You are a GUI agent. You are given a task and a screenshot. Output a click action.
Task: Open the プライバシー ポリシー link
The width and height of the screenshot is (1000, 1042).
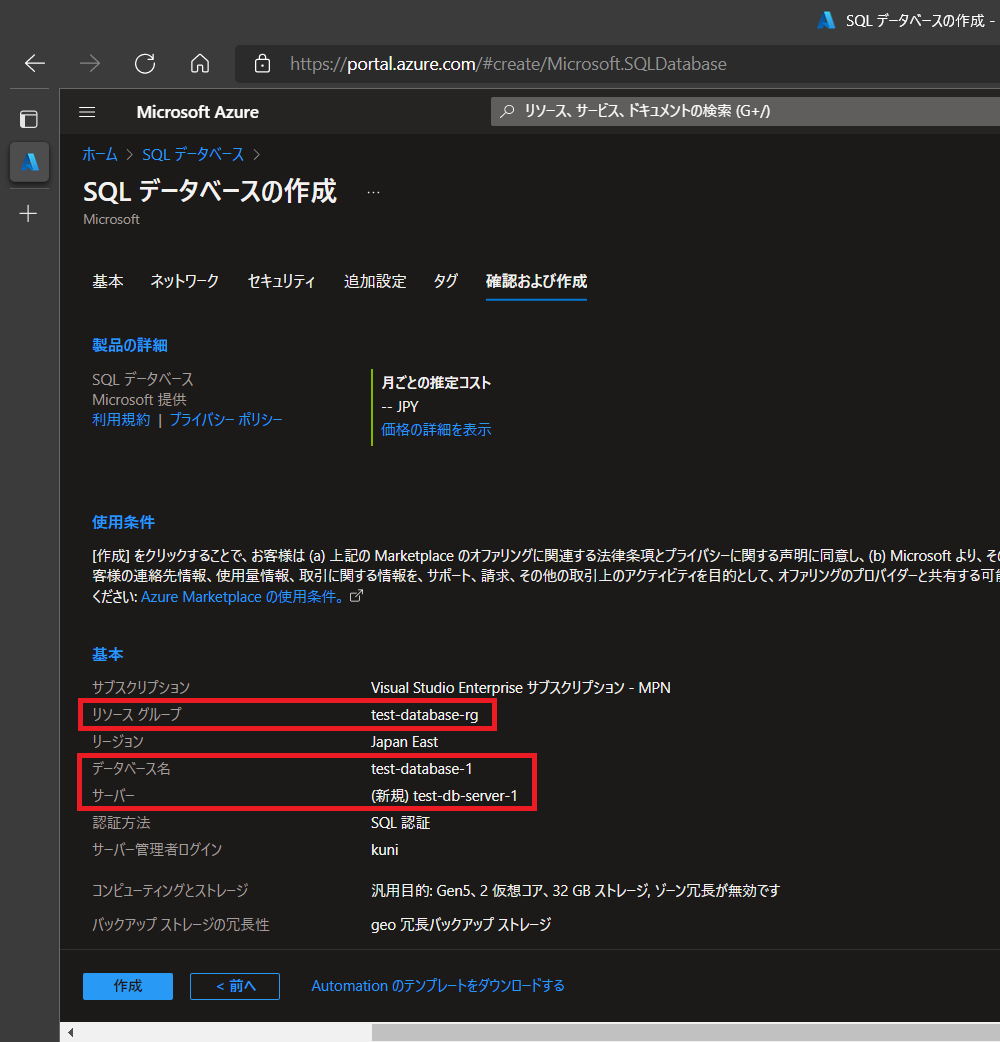[x=226, y=419]
